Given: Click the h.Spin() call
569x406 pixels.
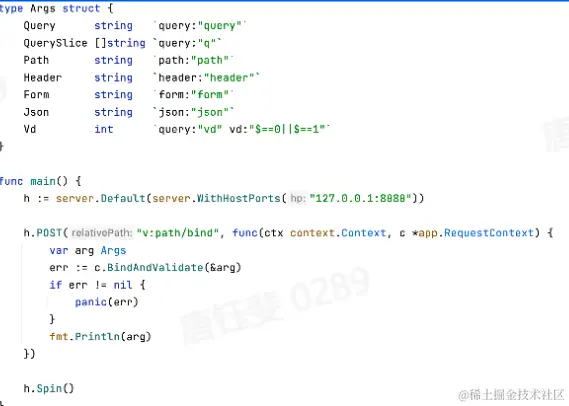Looking at the screenshot, I should tap(49, 388).
